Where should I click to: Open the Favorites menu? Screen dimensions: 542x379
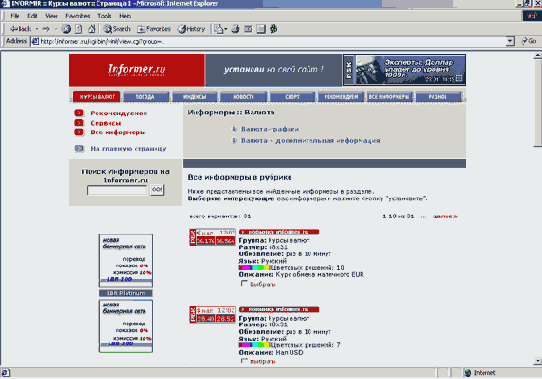[x=78, y=16]
